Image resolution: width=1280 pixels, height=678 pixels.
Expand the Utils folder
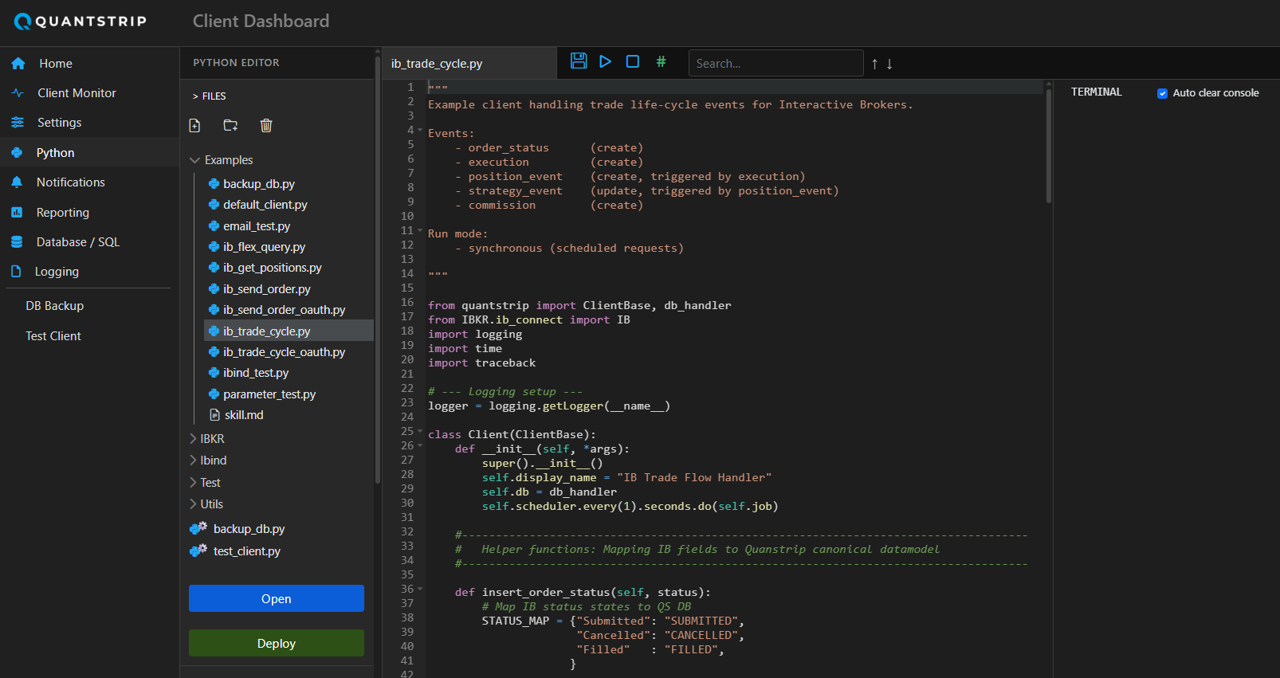[193, 503]
